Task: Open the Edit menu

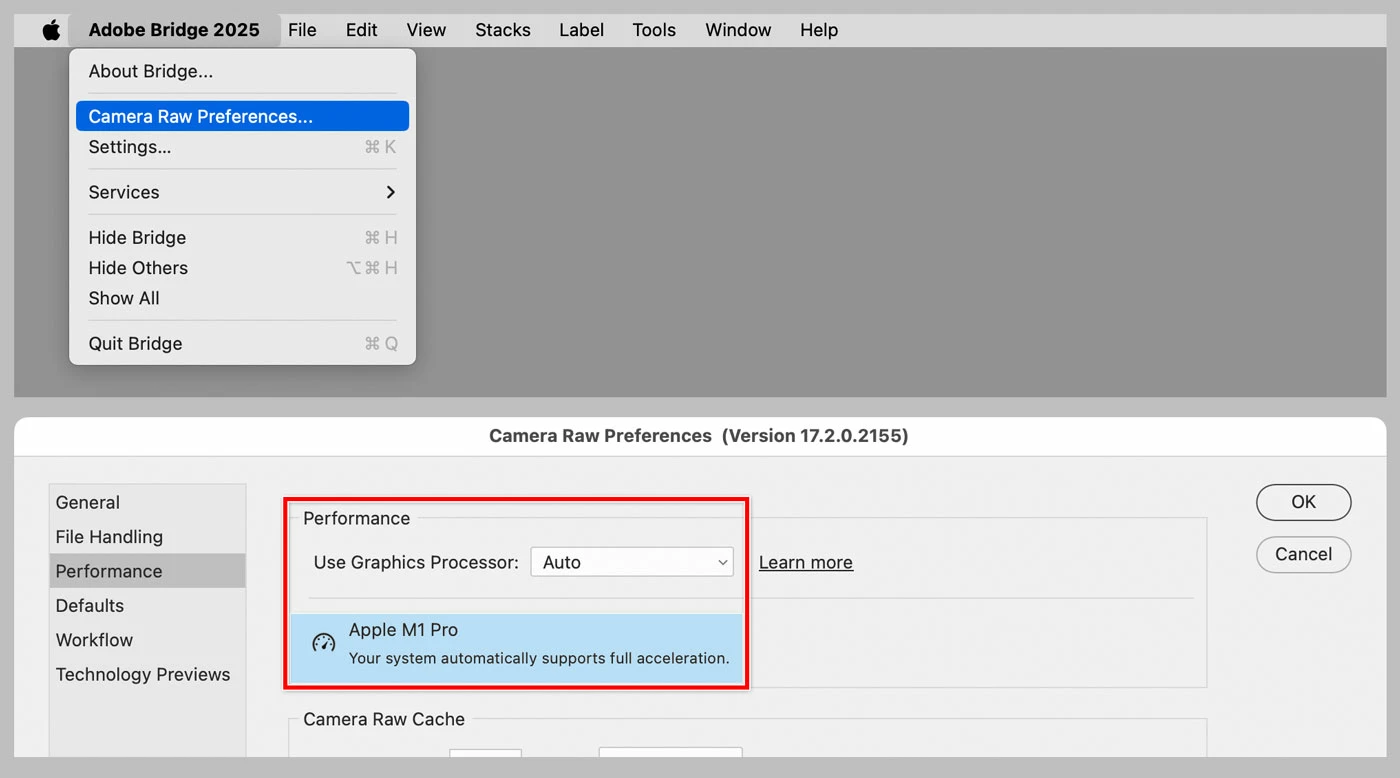Action: pos(361,30)
